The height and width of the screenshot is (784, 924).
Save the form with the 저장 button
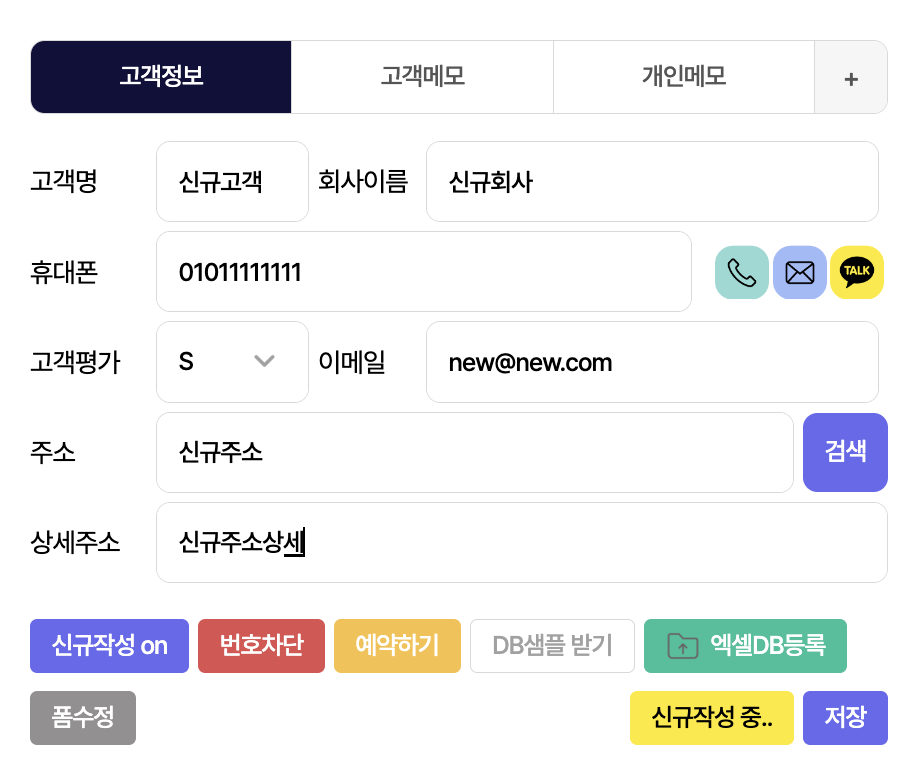click(845, 718)
